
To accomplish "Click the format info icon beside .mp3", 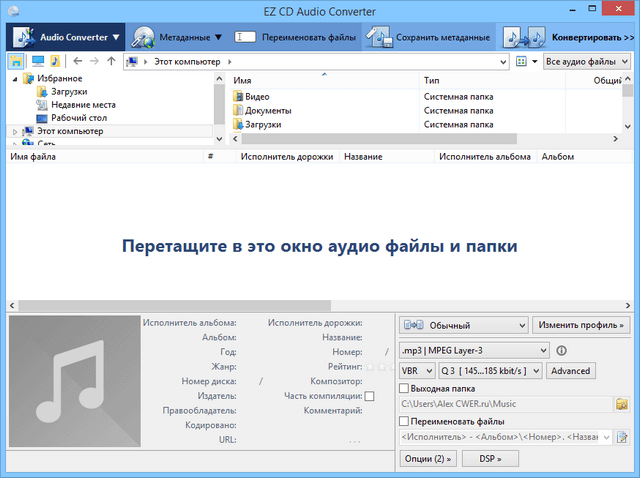I will click(x=561, y=351).
